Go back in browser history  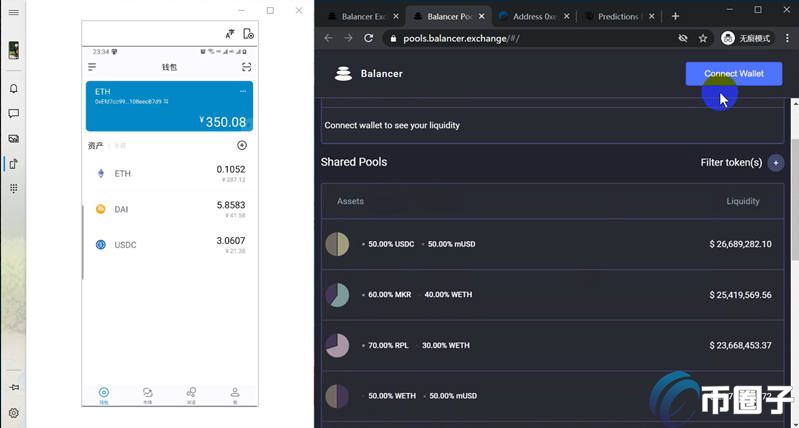pos(329,38)
